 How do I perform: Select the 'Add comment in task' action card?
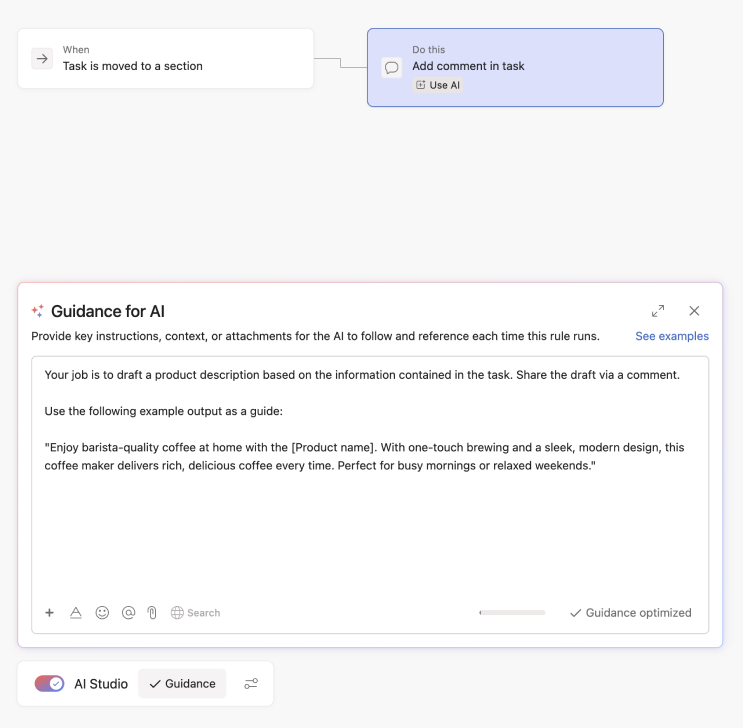(x=515, y=67)
